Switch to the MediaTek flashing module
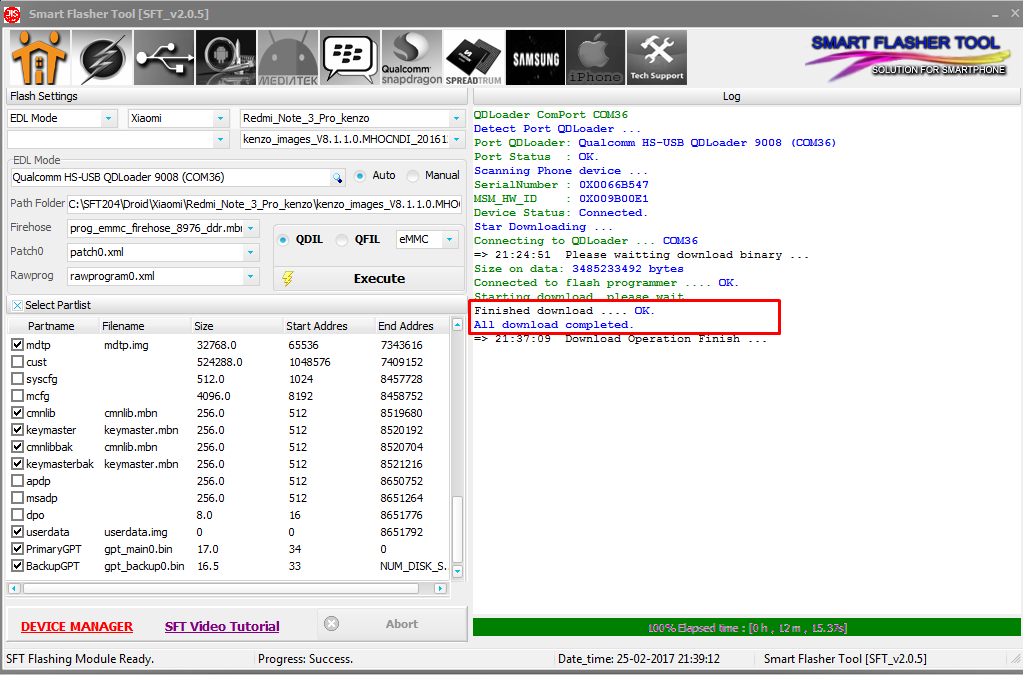Image resolution: width=1023 pixels, height=675 pixels. (x=288, y=57)
